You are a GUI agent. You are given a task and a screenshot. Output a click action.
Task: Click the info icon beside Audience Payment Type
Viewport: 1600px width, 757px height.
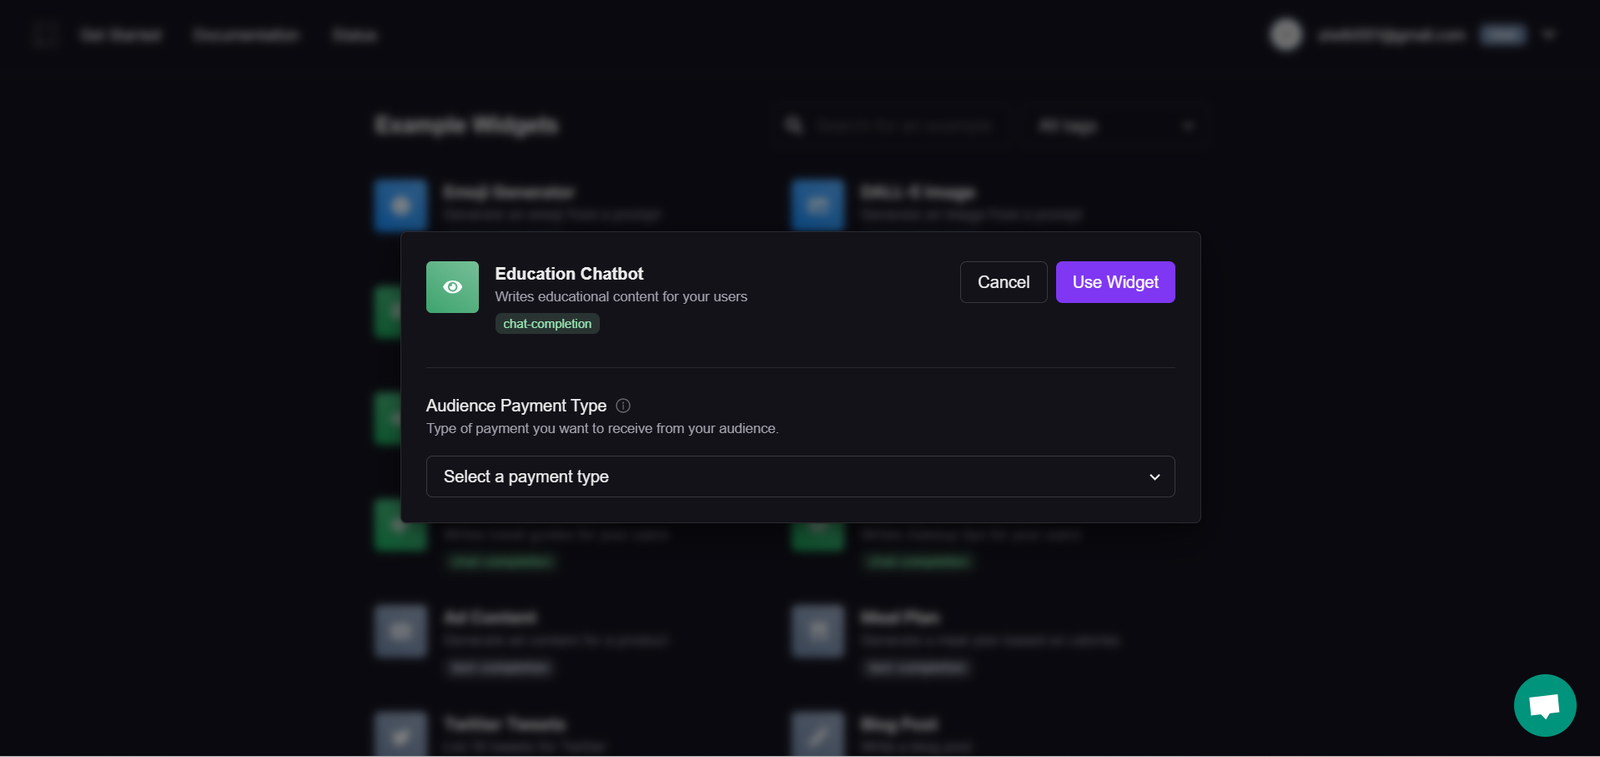coord(623,406)
